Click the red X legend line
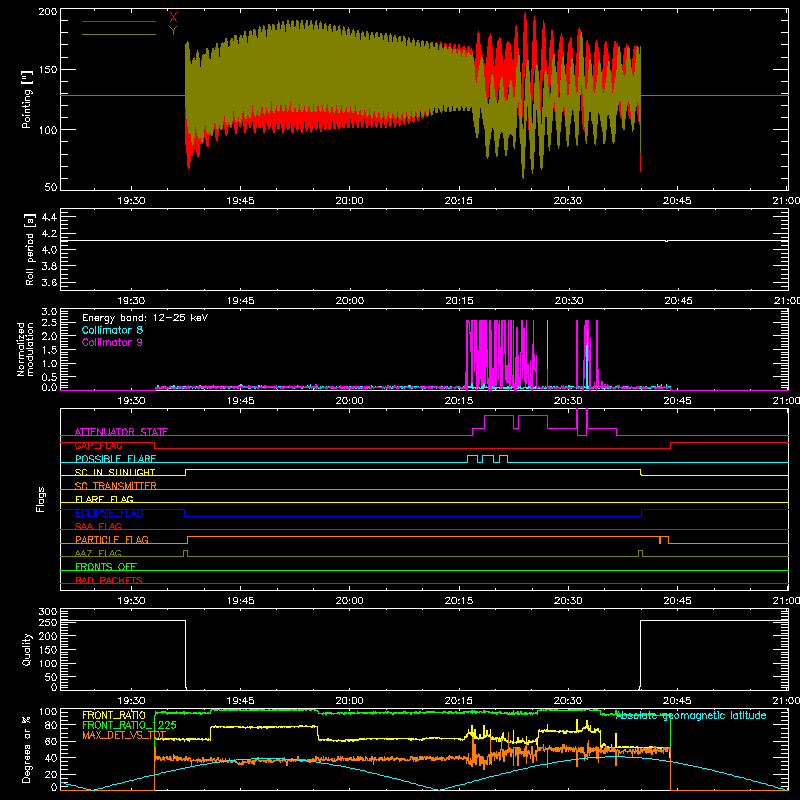Viewport: 800px width, 800px height. pyautogui.click(x=119, y=21)
